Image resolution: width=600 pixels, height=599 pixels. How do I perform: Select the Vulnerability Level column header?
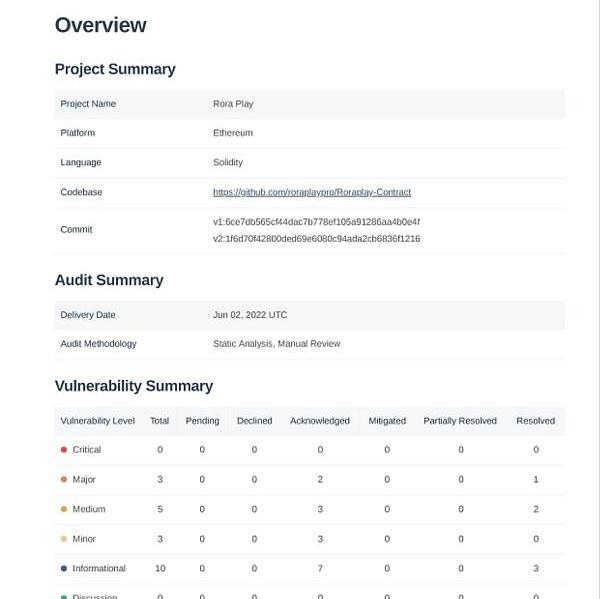[97, 421]
